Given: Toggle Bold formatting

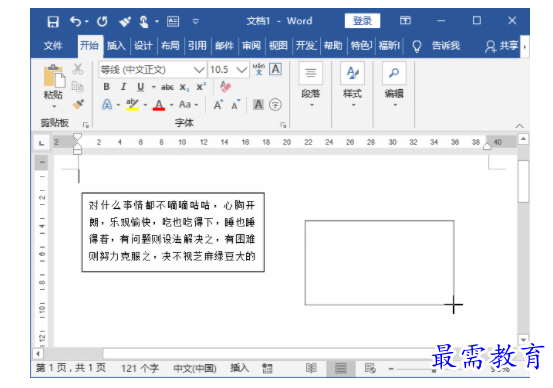Looking at the screenshot, I should (107, 87).
